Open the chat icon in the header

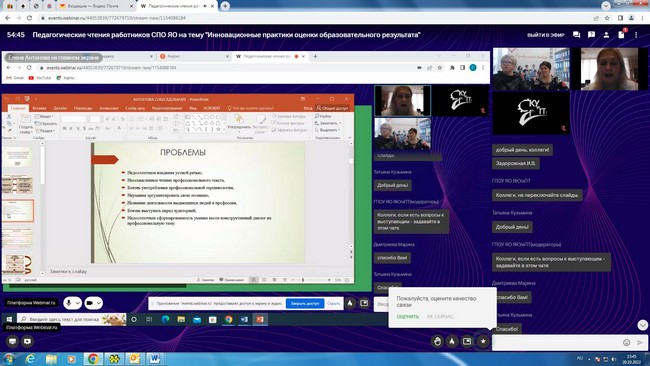(x=576, y=35)
